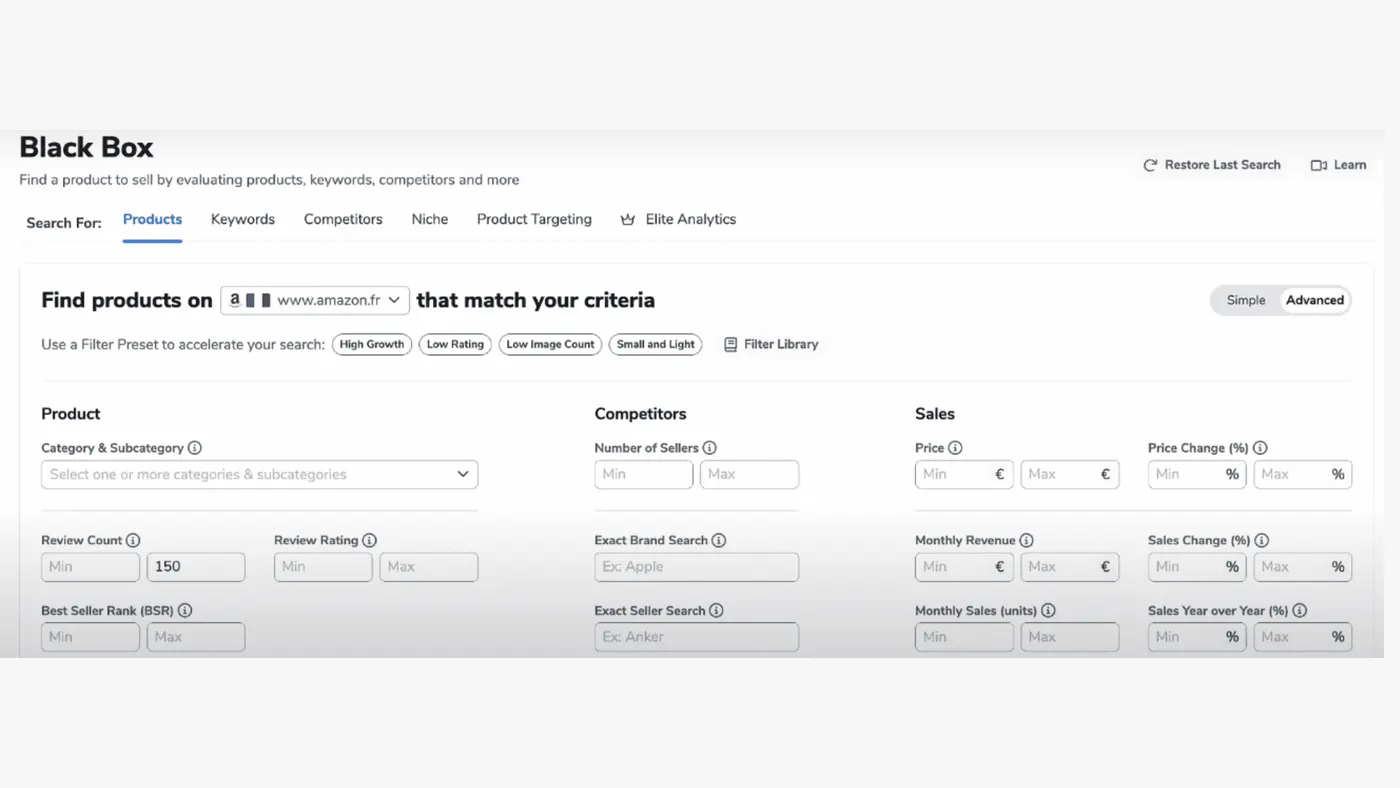
Task: Click the Filter Library book icon
Action: (731, 344)
